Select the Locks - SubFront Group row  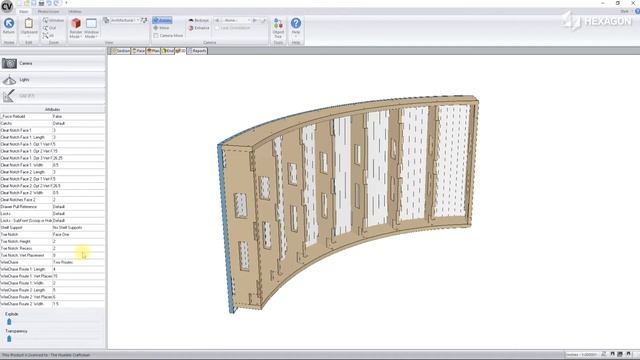(x=53, y=220)
